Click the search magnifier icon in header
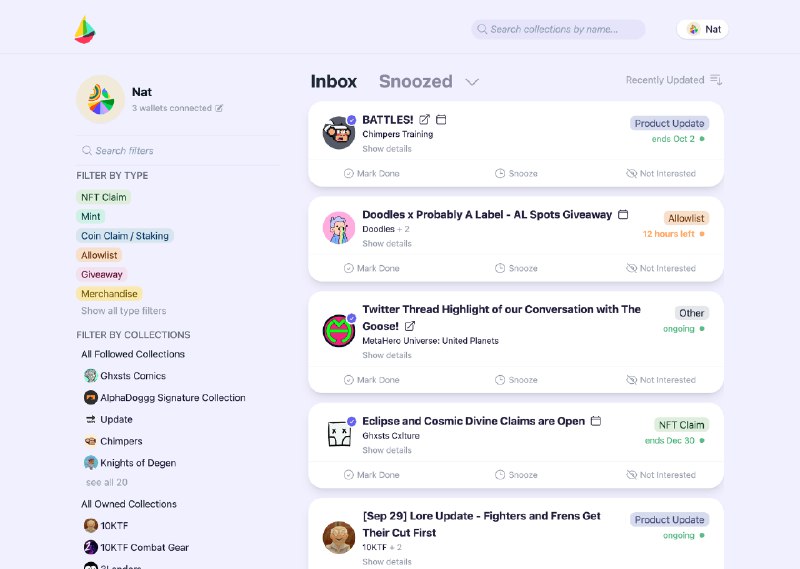This screenshot has height=569, width=800. pyautogui.click(x=482, y=29)
